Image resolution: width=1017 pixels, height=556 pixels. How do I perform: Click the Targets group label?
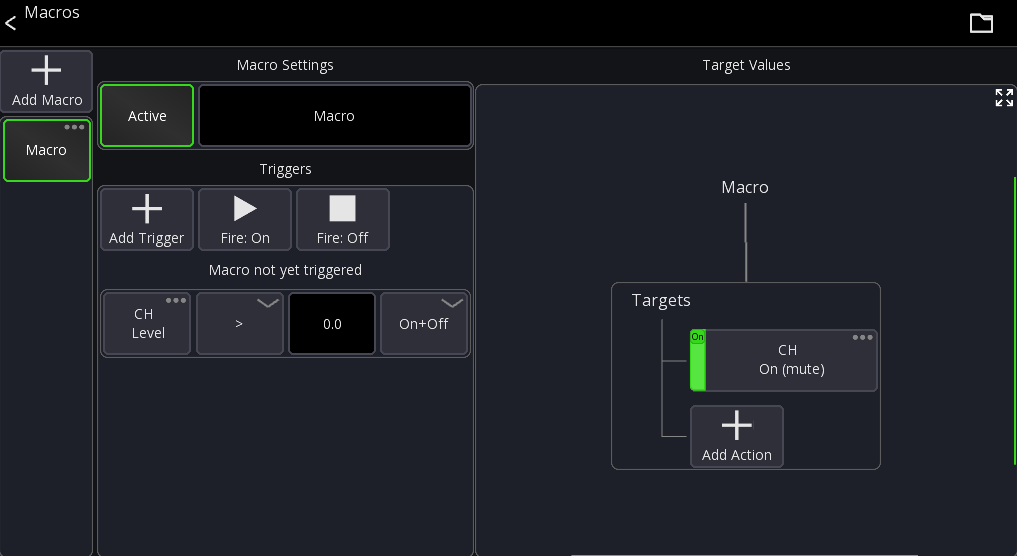(x=661, y=300)
